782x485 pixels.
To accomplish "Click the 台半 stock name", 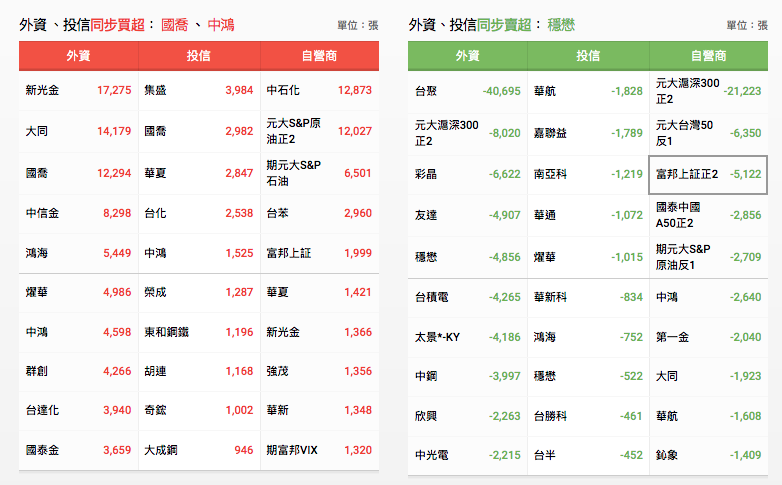I will point(545,455).
